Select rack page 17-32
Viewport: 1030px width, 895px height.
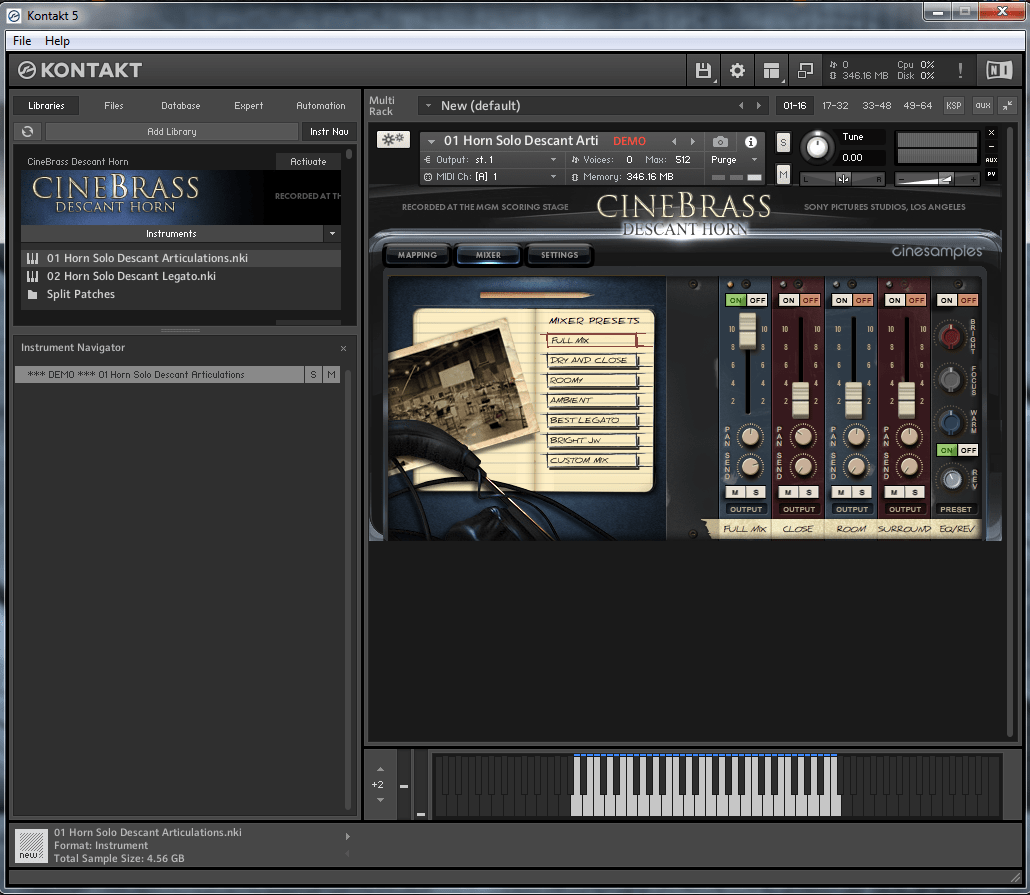[x=835, y=106]
